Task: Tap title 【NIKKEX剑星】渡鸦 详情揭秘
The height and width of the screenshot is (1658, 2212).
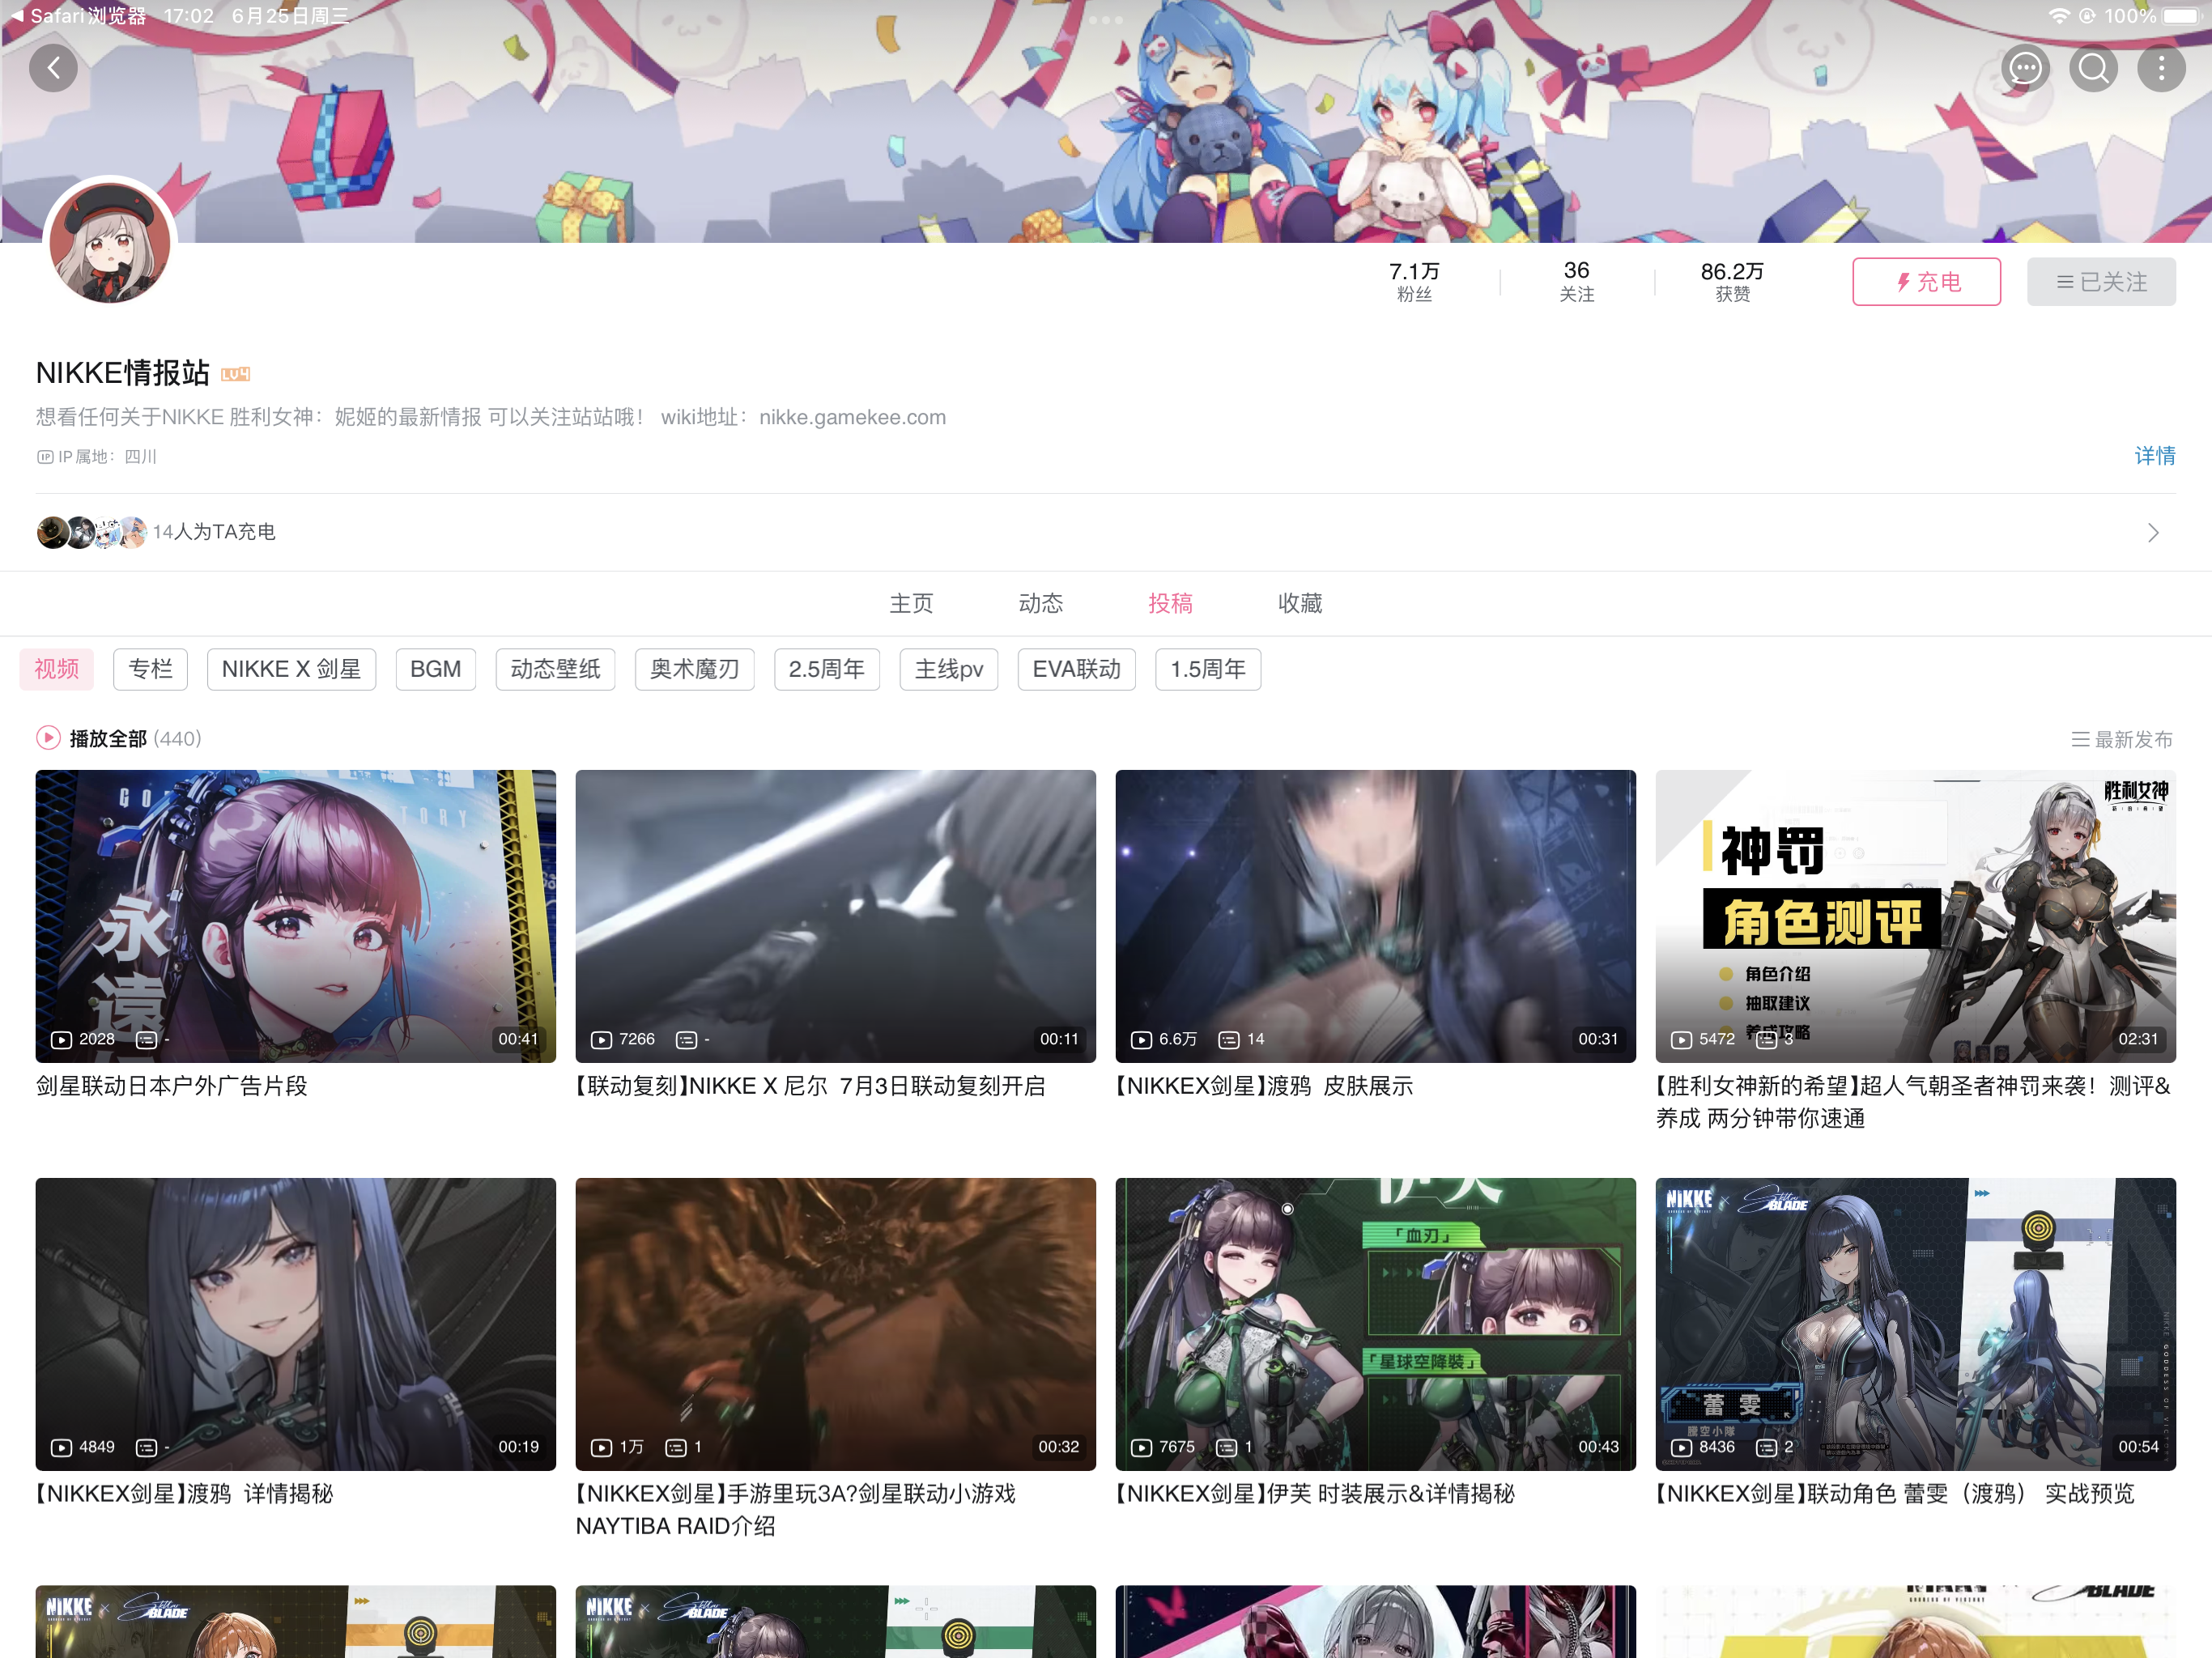Action: [x=184, y=1494]
